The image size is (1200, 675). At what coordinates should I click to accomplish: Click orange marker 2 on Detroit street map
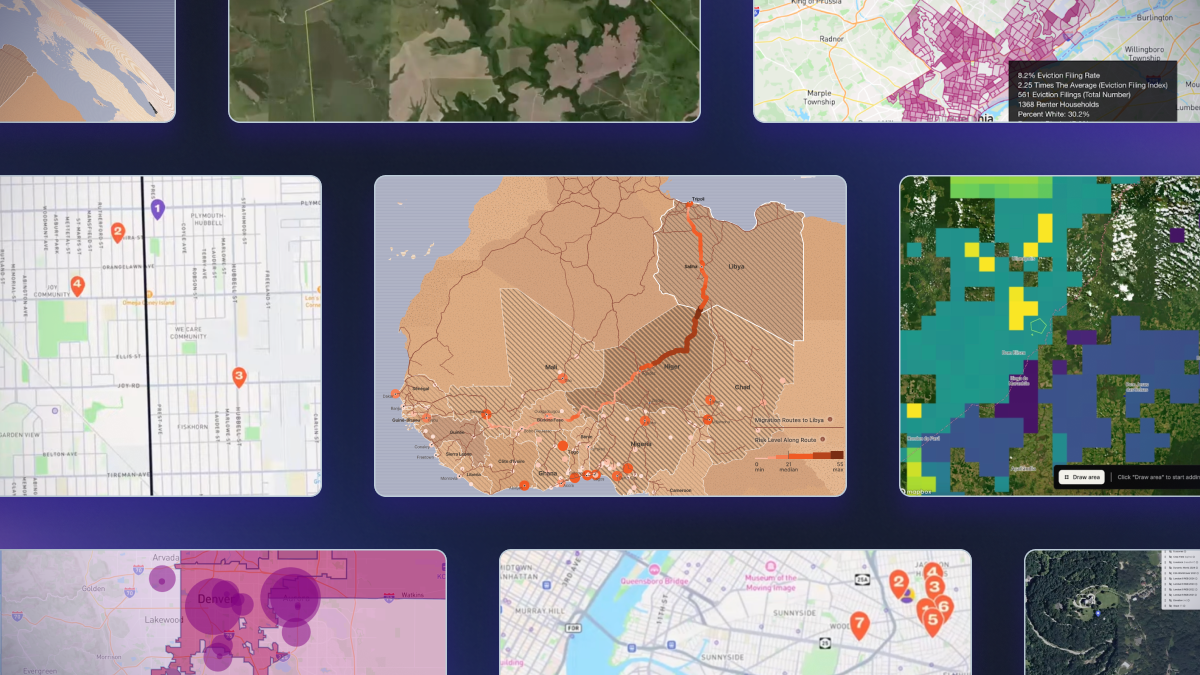[x=117, y=232]
